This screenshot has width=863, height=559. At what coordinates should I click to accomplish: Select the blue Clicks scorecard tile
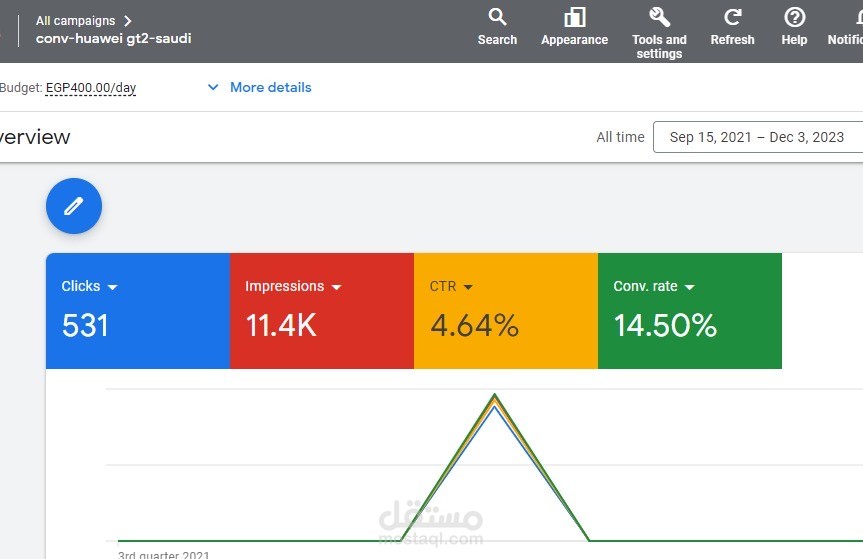(x=138, y=311)
